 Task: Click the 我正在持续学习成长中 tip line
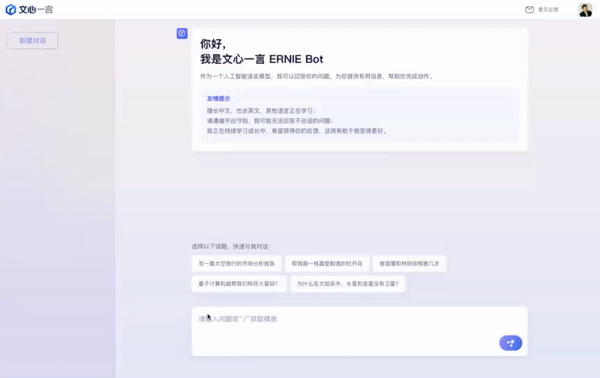[x=297, y=131]
